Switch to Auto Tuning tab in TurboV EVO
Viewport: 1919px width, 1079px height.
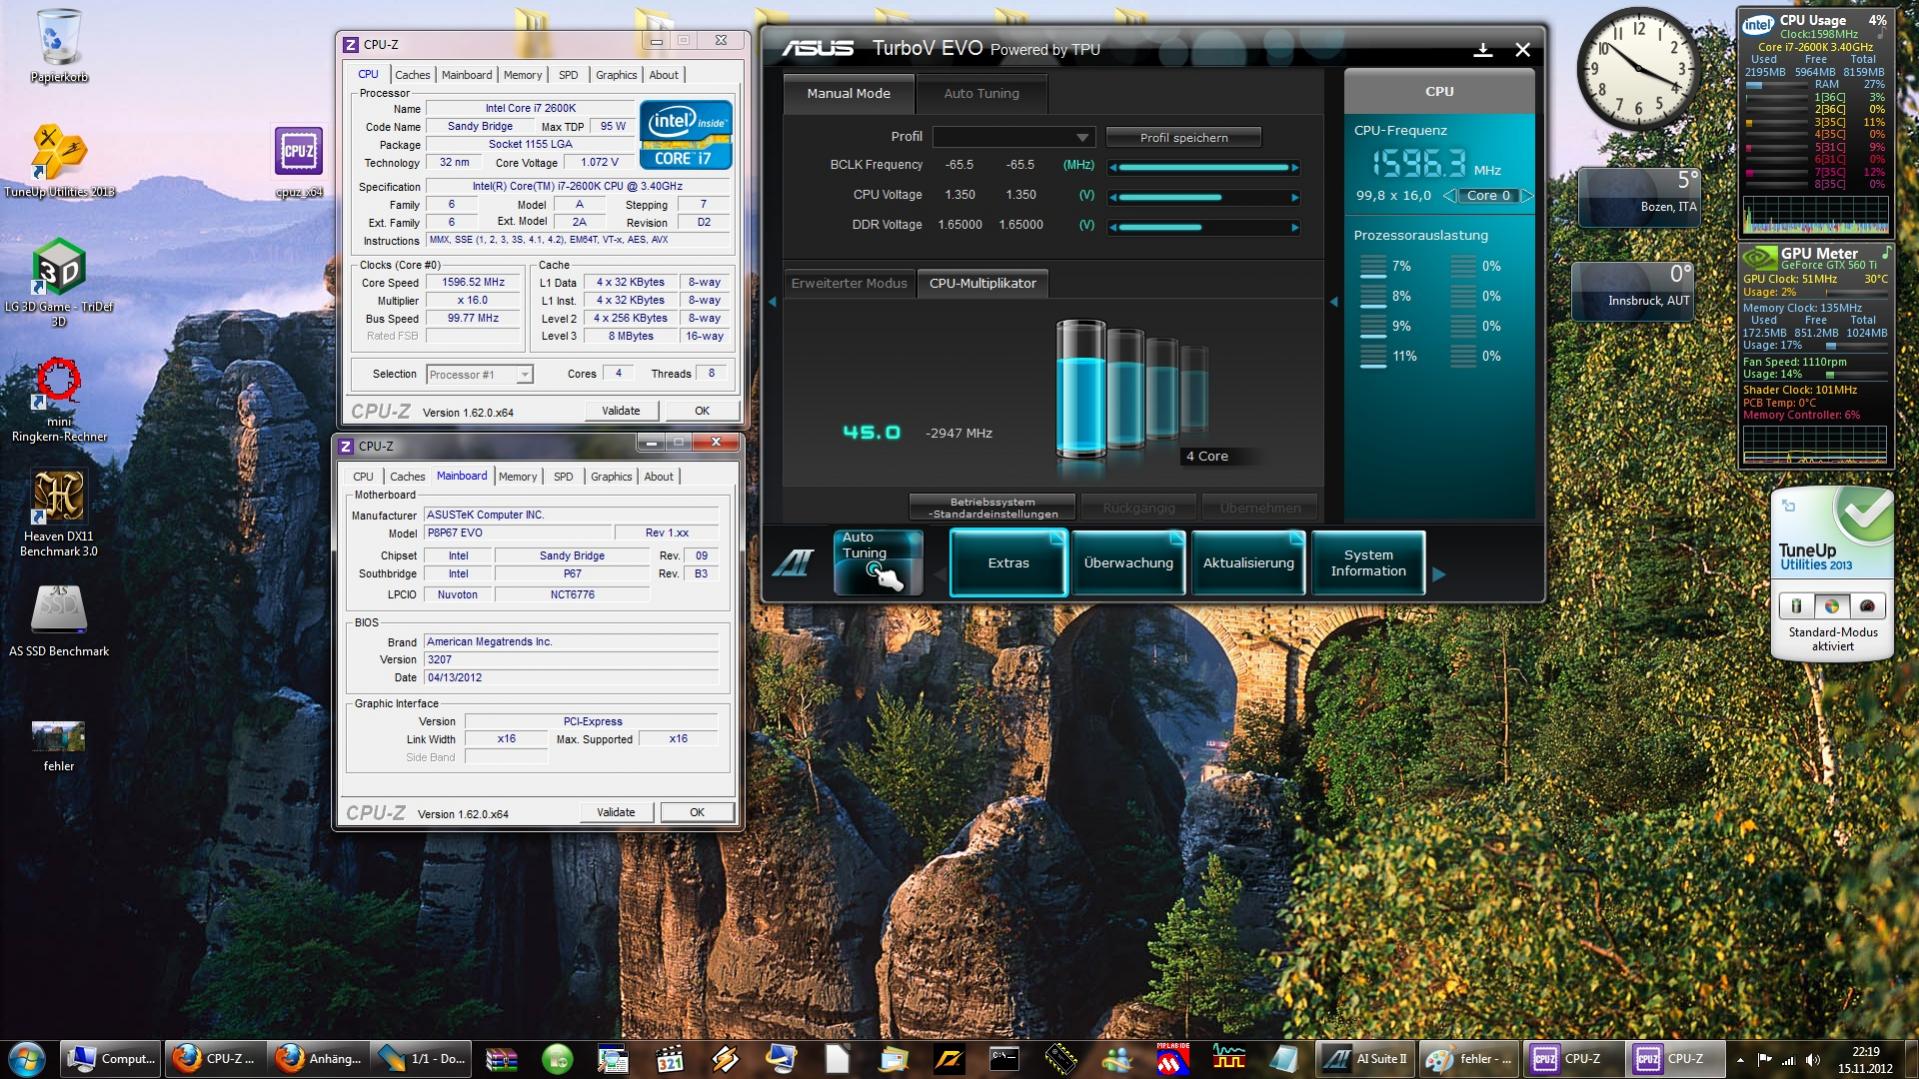coord(982,93)
